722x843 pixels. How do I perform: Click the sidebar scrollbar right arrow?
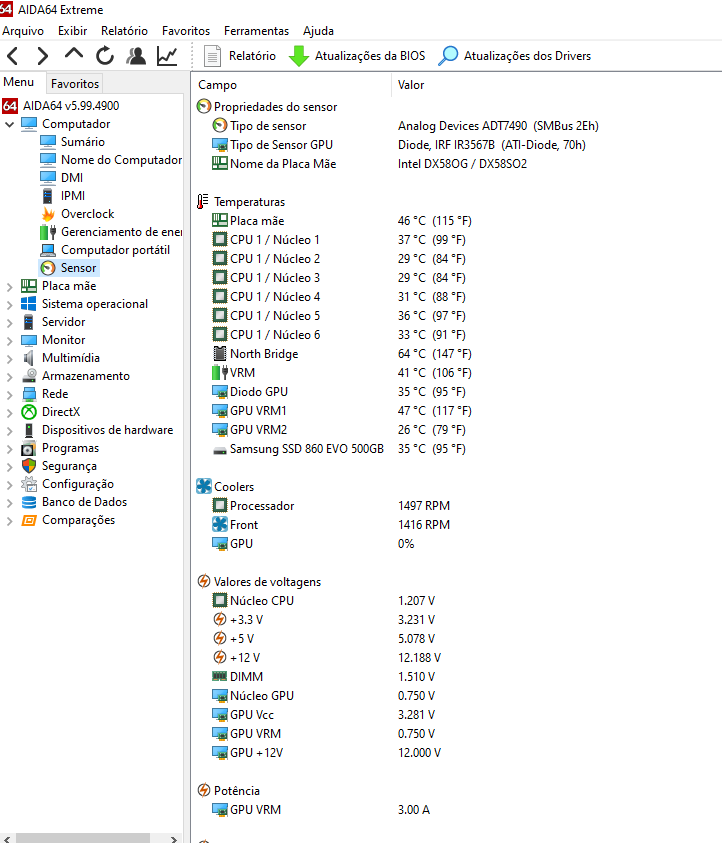pos(173,839)
